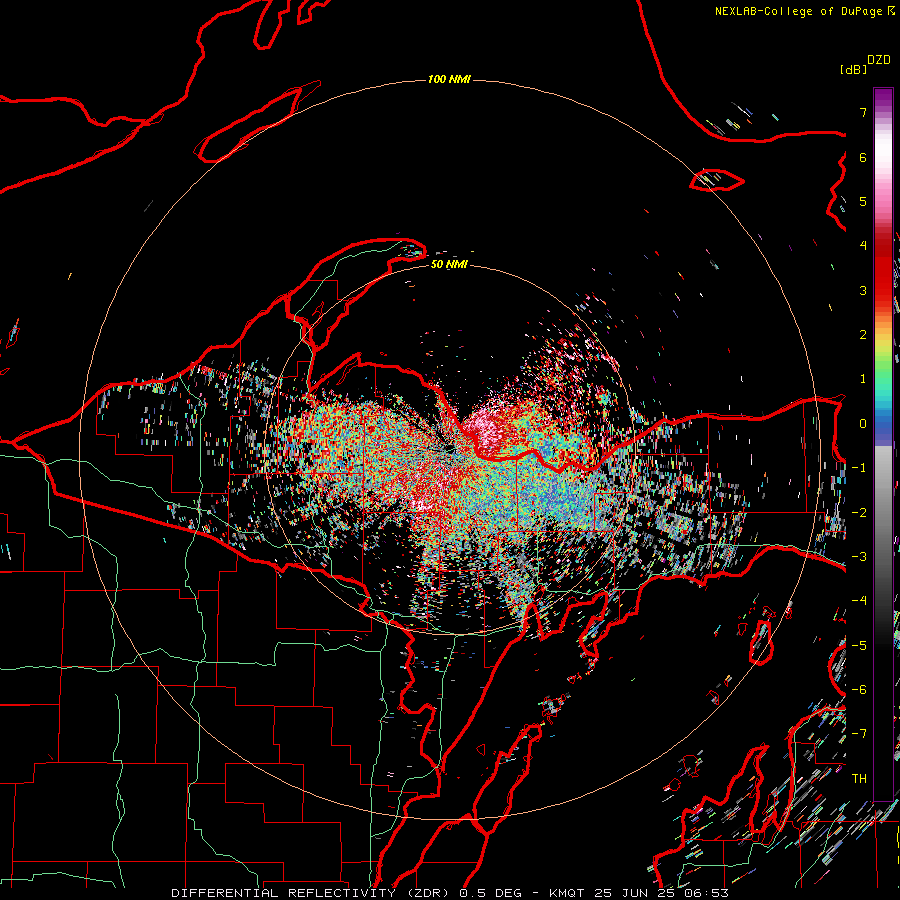Click the -4 dB value on the scale
This screenshot has width=900, height=900.
point(859,601)
